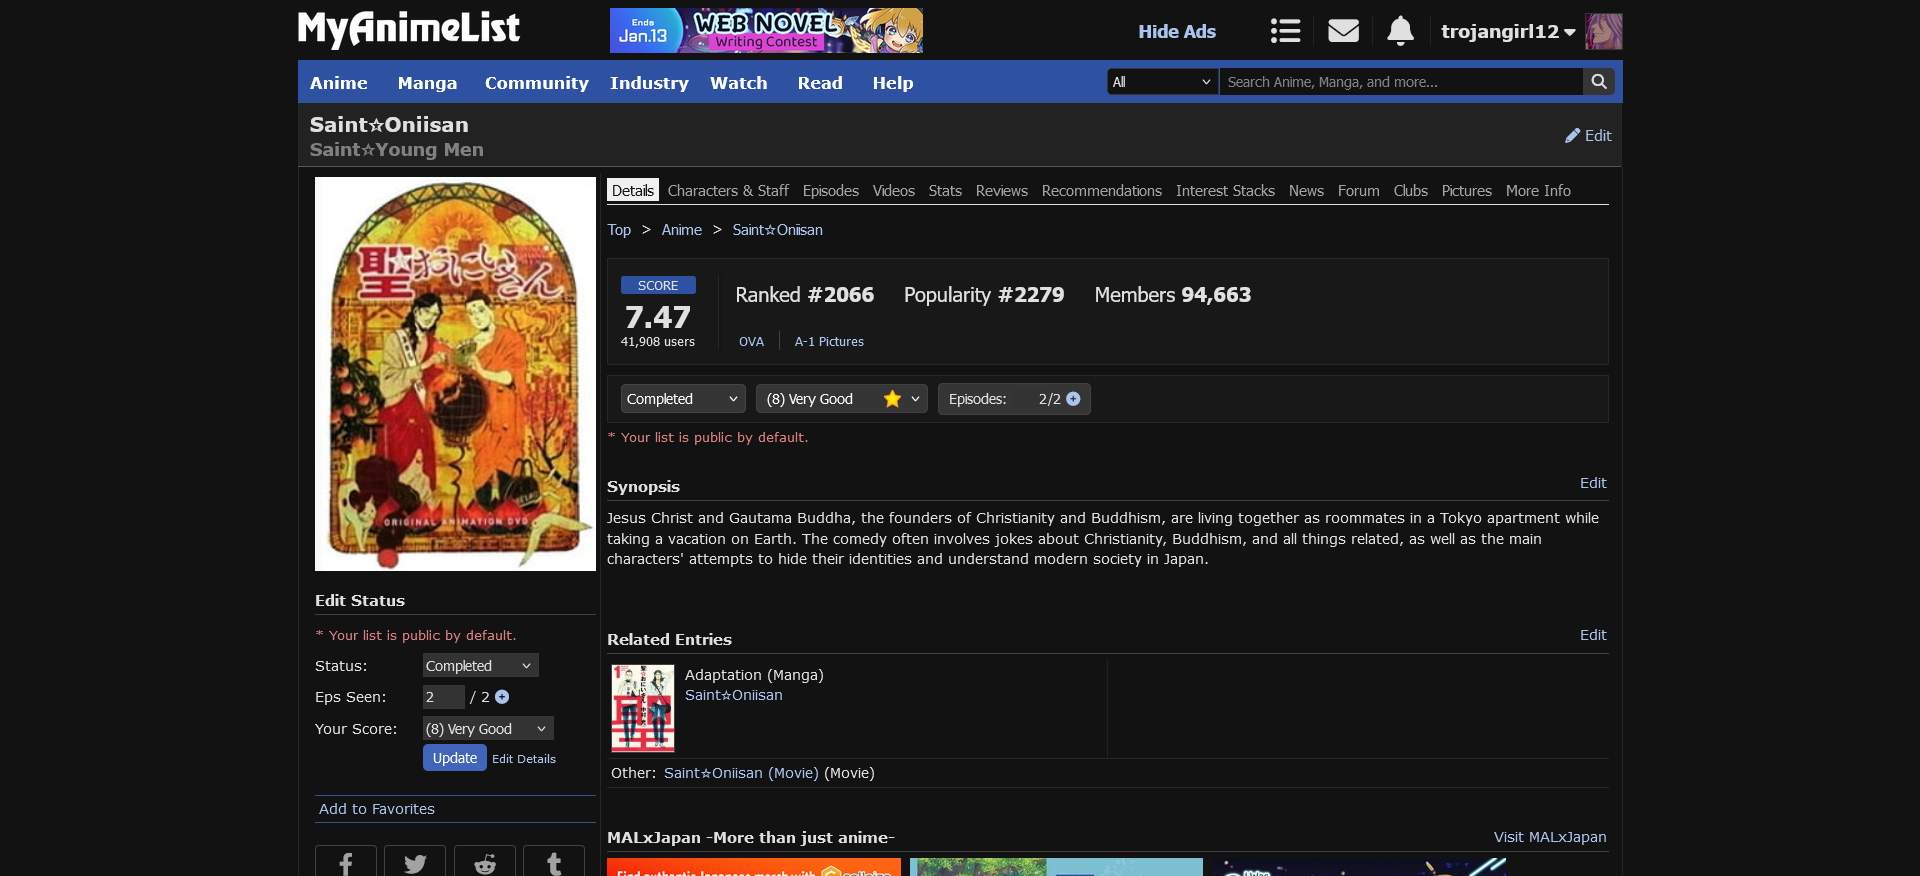Switch to Characters & Staff tab
1920x876 pixels.
[x=728, y=191]
